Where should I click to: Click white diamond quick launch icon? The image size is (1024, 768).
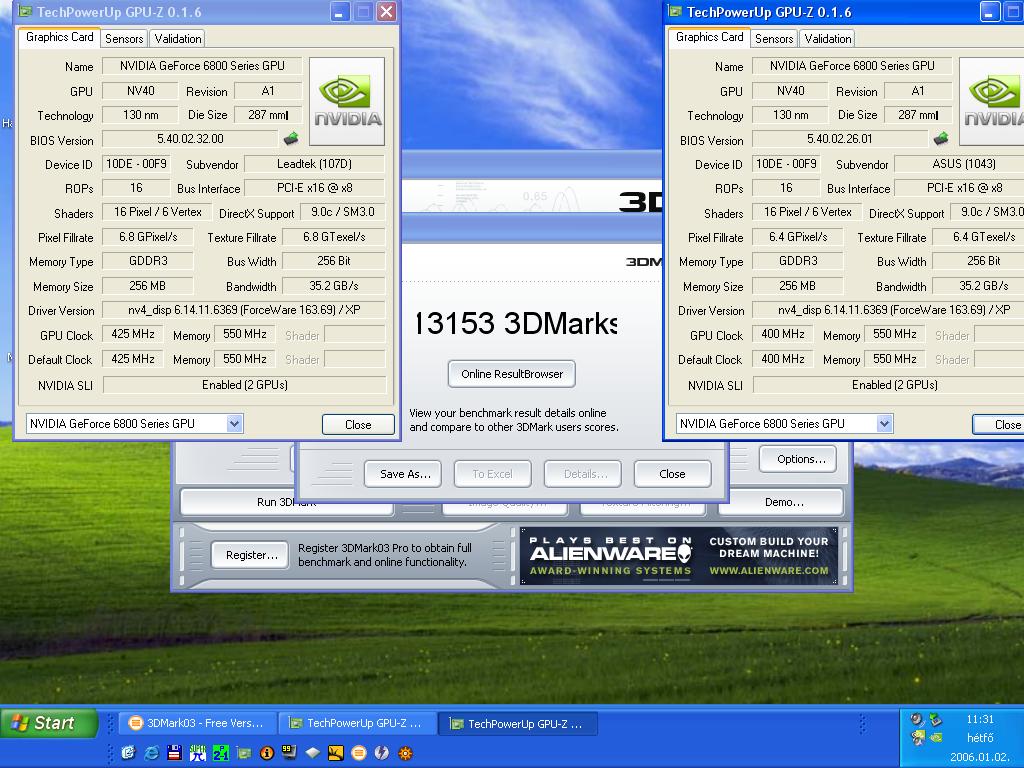coord(313,753)
